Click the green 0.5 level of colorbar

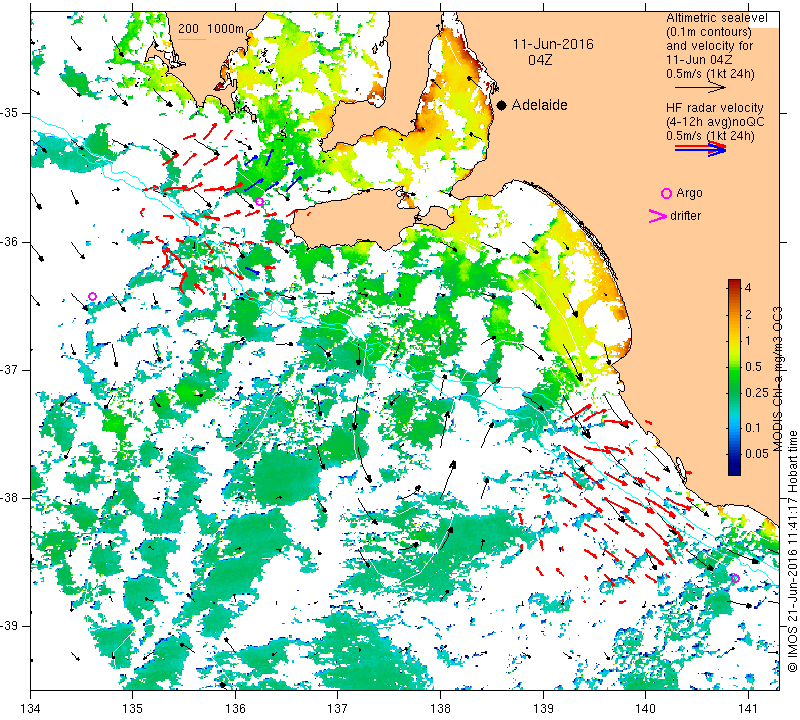tap(734, 366)
